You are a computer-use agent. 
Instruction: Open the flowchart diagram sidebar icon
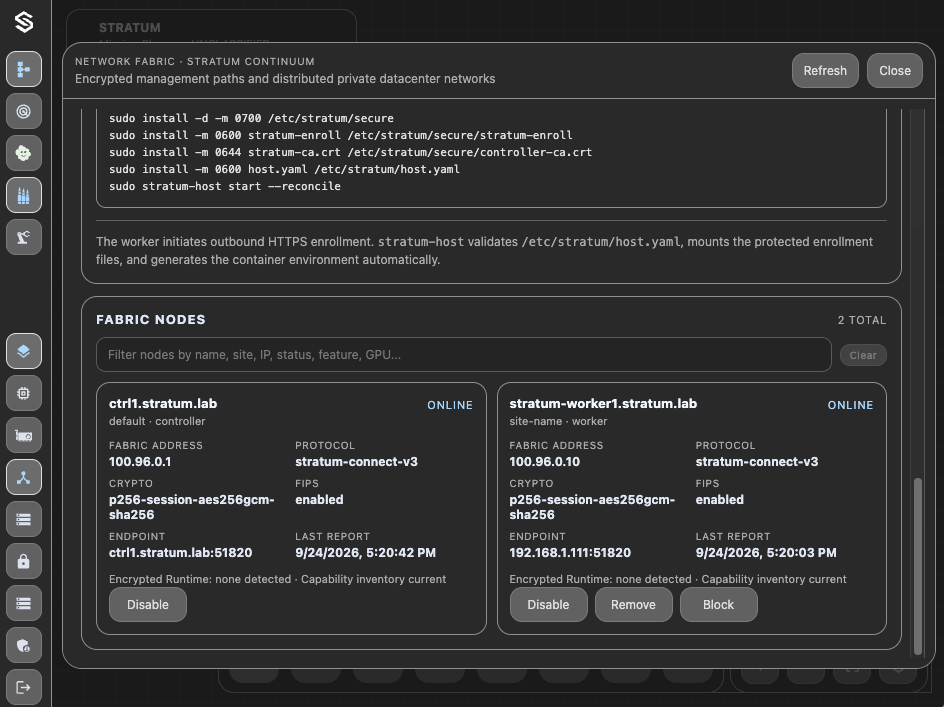pyautogui.click(x=24, y=69)
